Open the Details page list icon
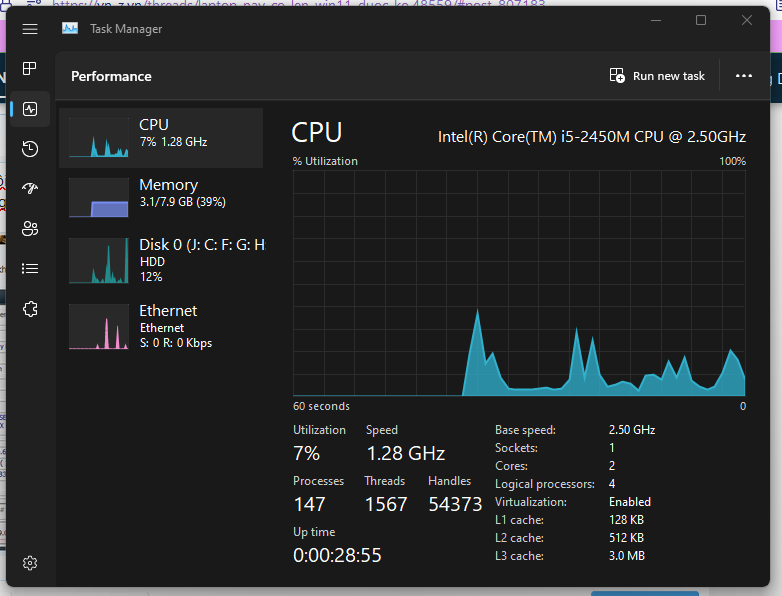The width and height of the screenshot is (782, 596). tap(30, 269)
